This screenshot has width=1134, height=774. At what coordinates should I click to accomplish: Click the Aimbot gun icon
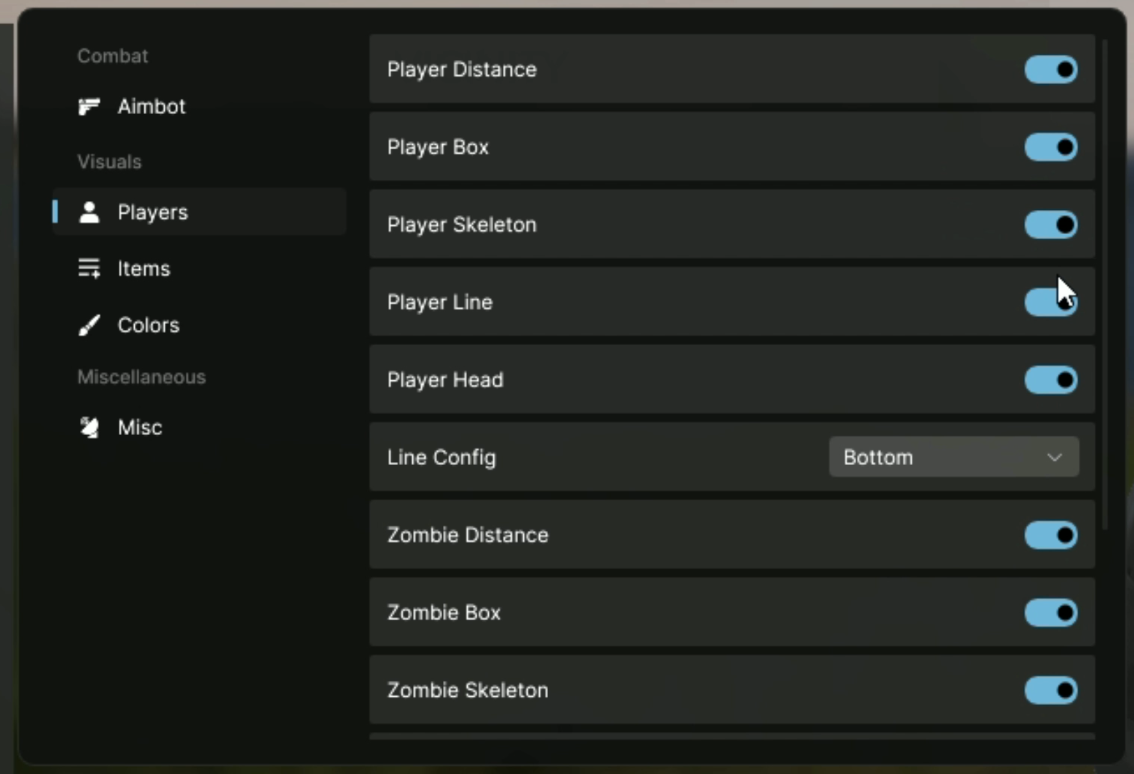(x=90, y=107)
